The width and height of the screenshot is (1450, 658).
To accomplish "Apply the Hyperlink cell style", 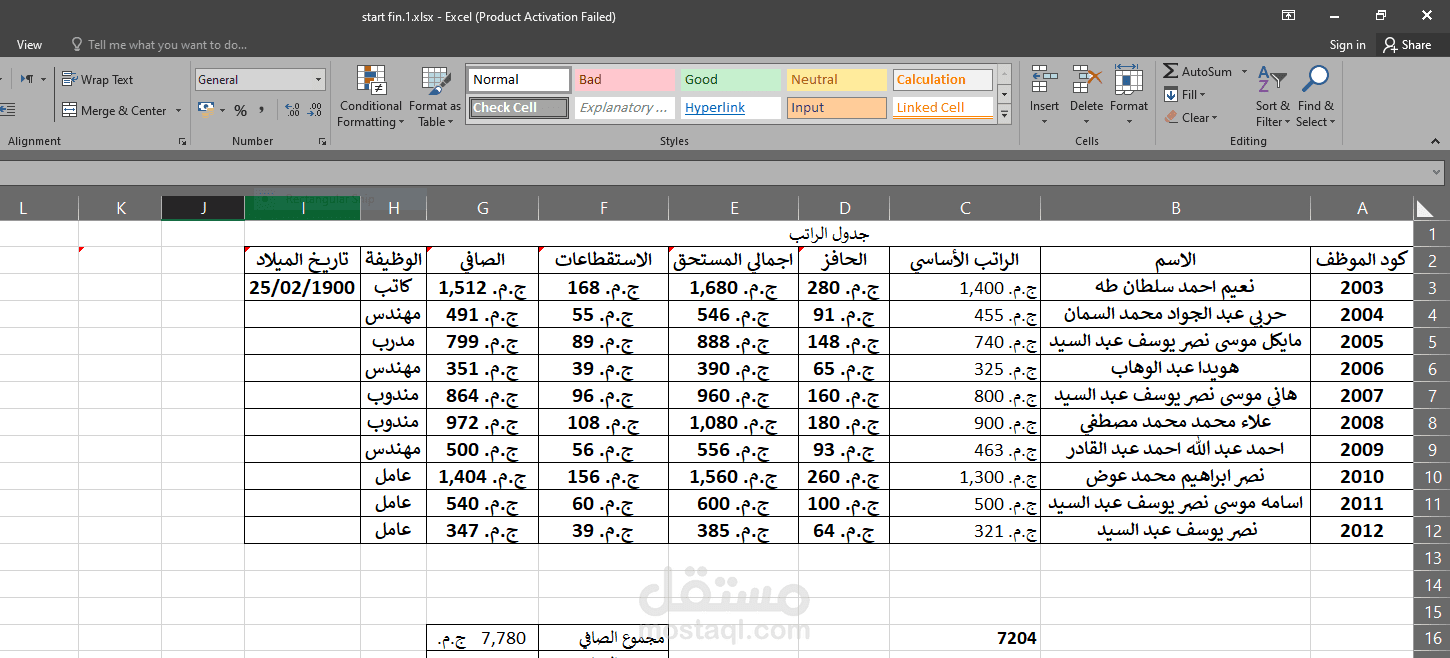I will (x=731, y=108).
